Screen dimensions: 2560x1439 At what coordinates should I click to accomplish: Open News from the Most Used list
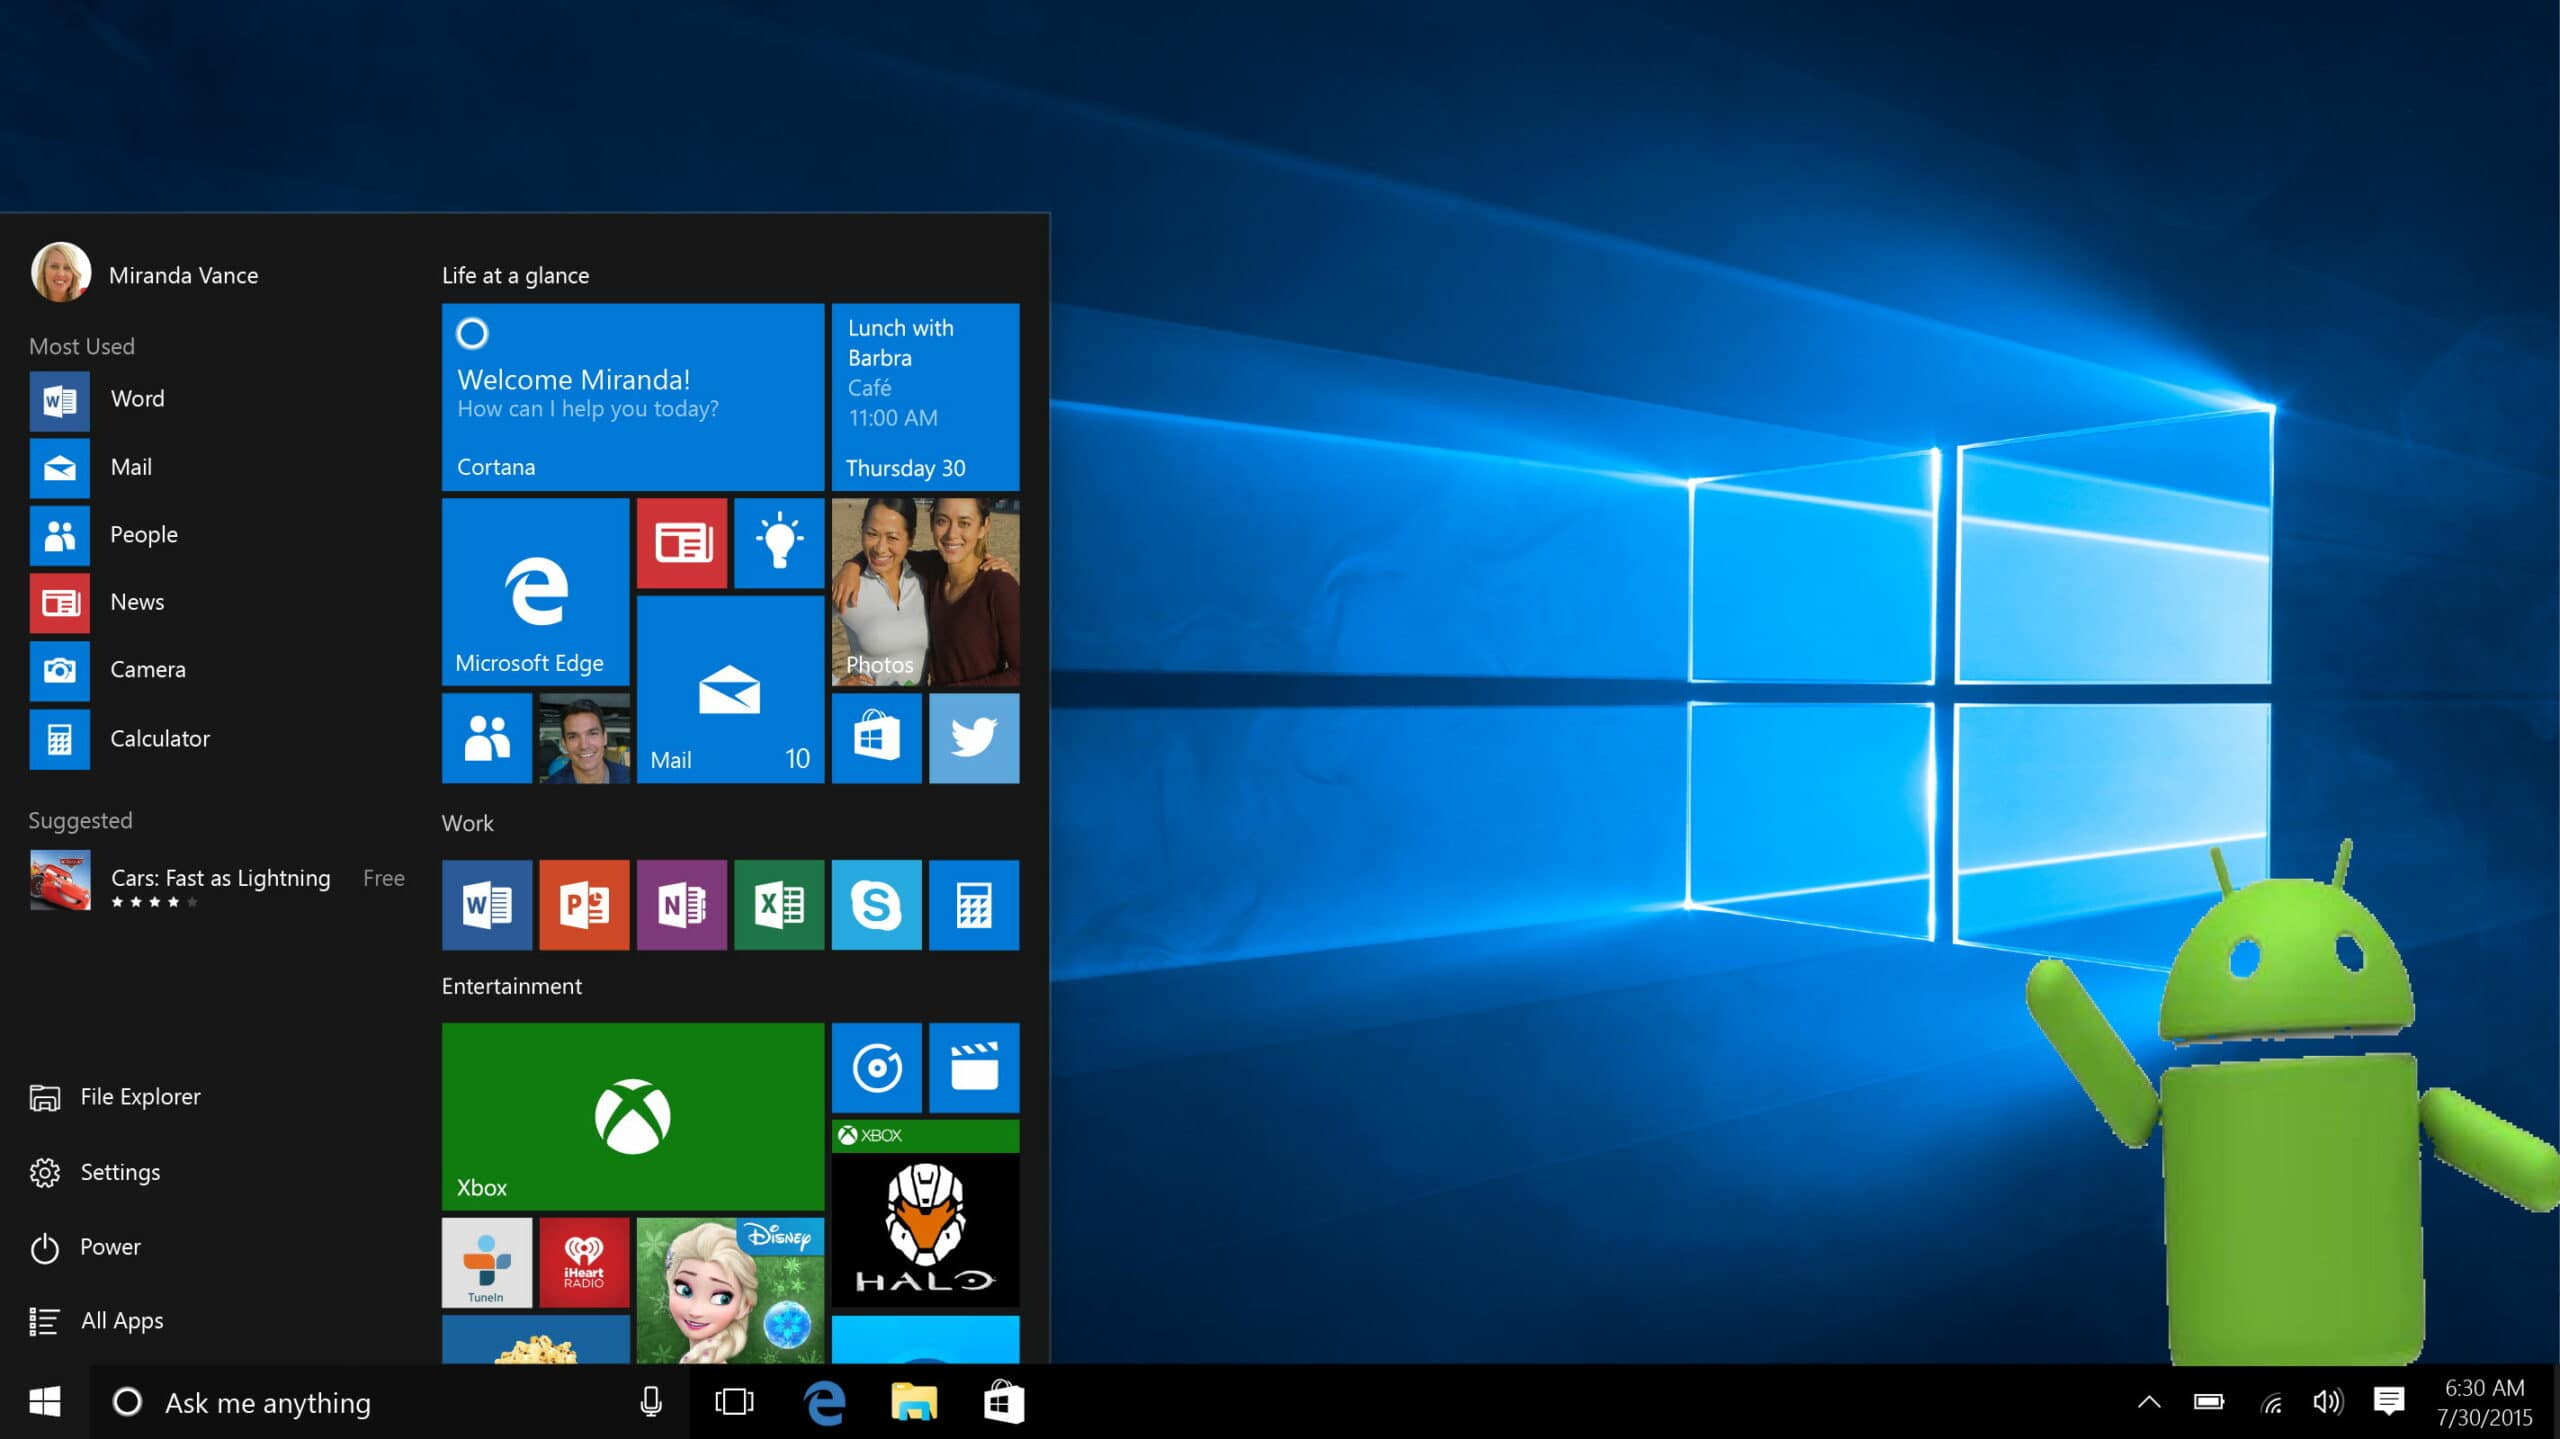215,603
